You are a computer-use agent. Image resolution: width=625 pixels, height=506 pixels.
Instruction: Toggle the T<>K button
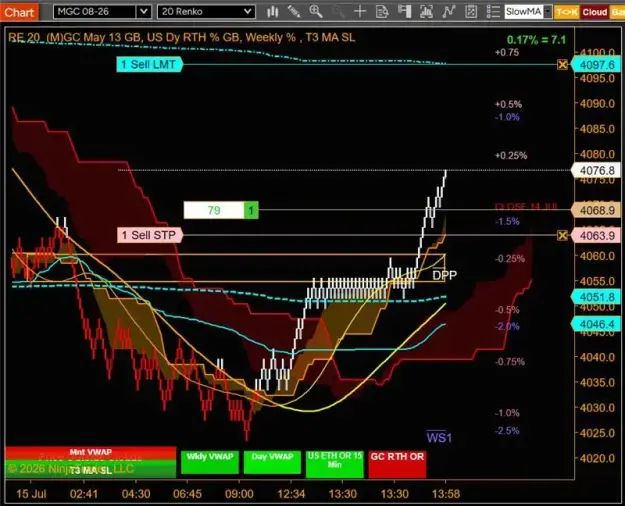(566, 12)
